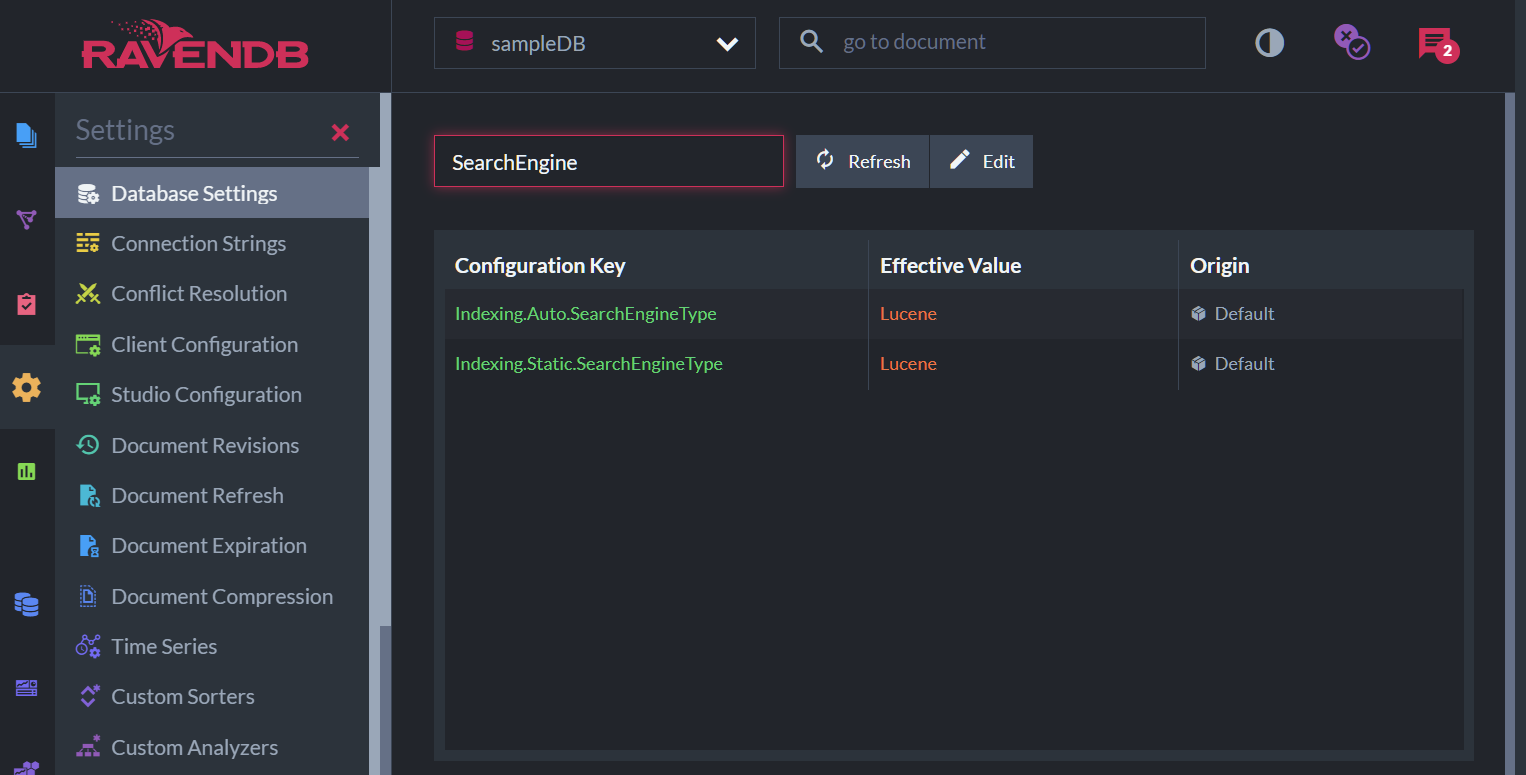Click the Document Revisions menu icon
This screenshot has width=1526, height=775.
[88, 446]
